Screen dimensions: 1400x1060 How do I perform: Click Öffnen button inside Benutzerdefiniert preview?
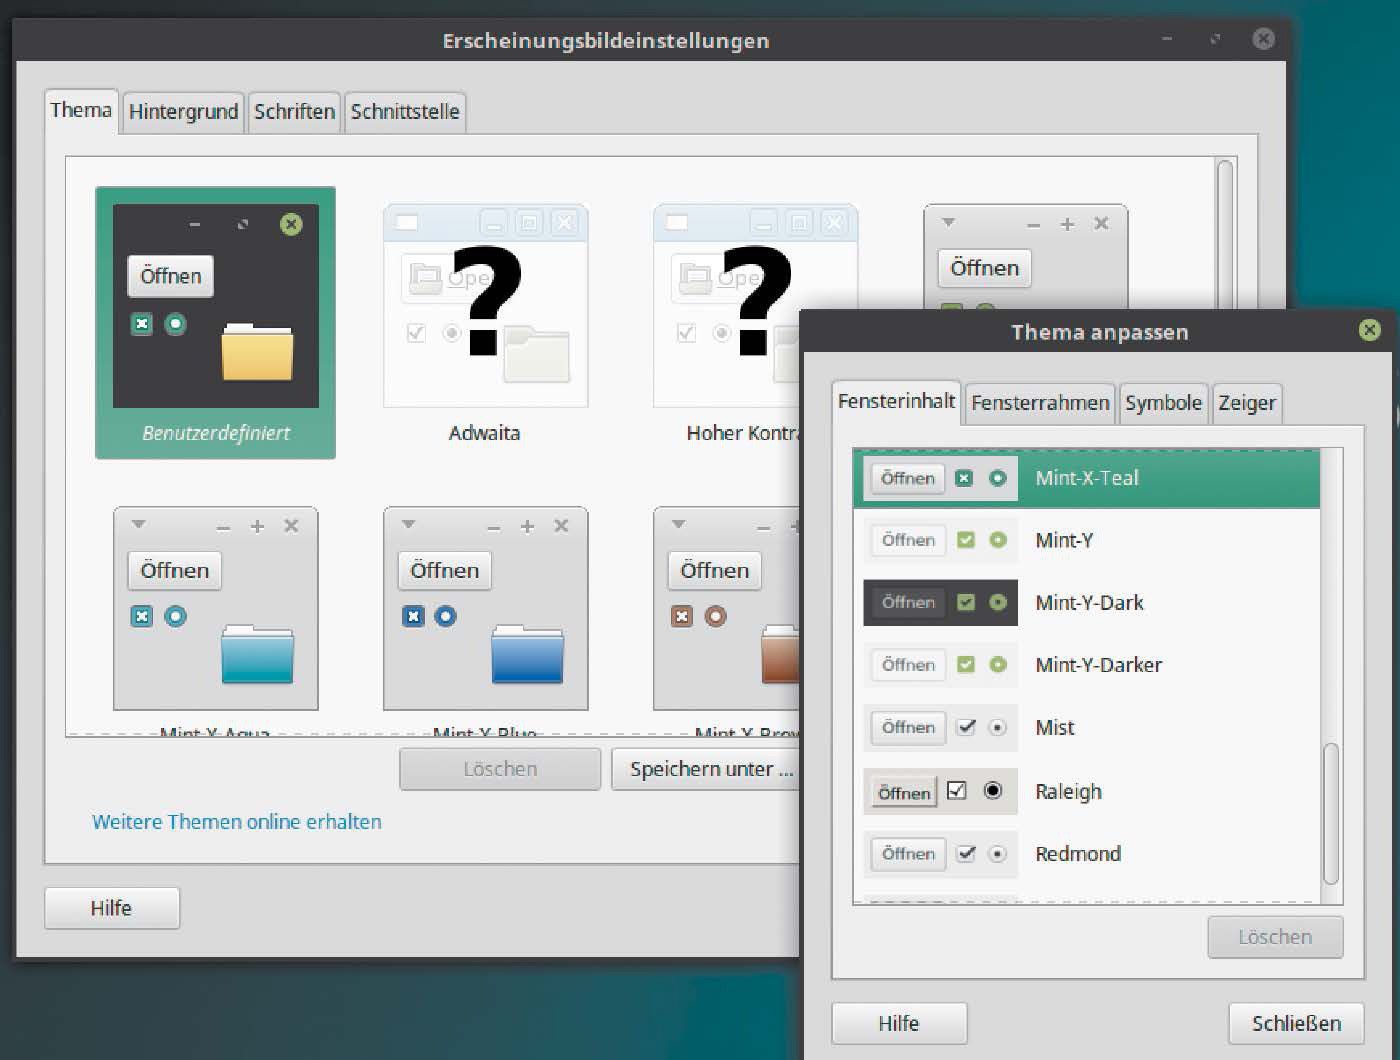point(170,276)
